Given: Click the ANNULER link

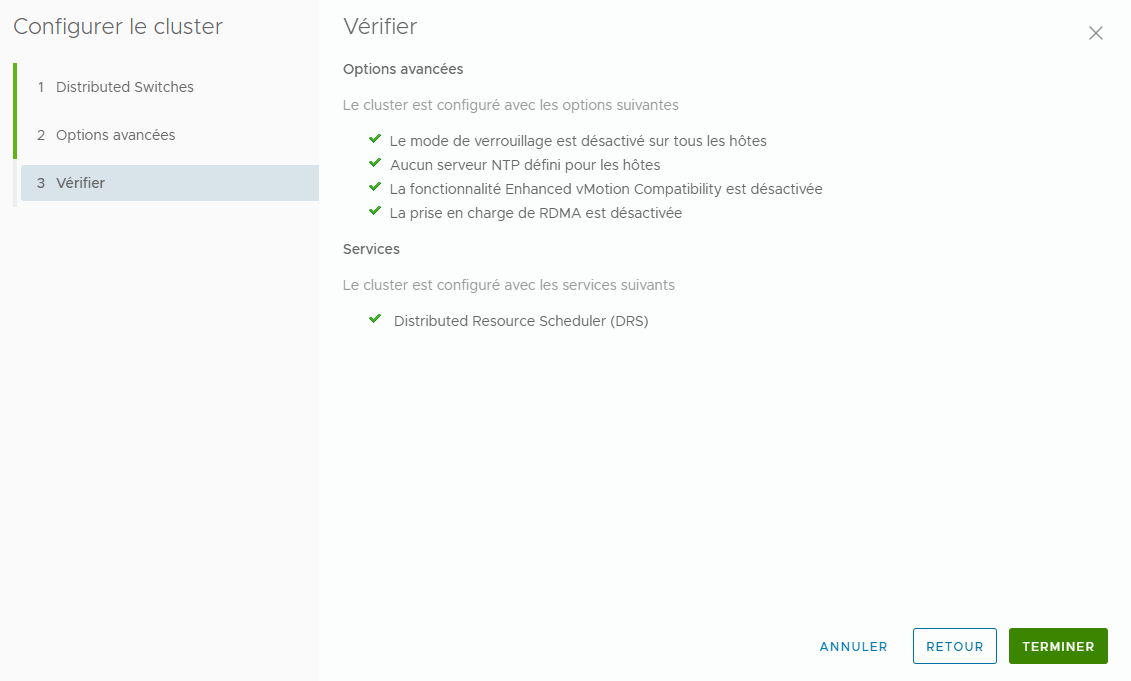Looking at the screenshot, I should pos(853,646).
